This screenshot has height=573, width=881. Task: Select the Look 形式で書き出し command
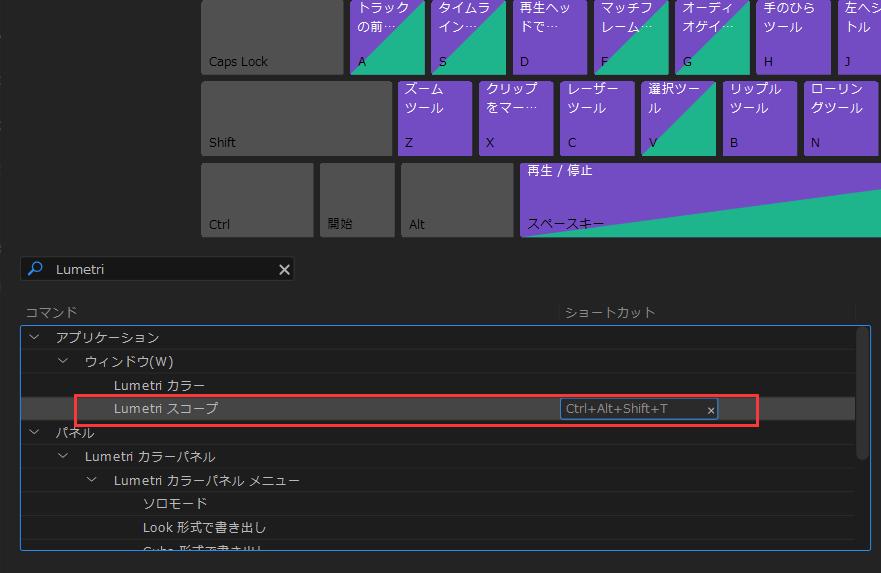[x=204, y=528]
